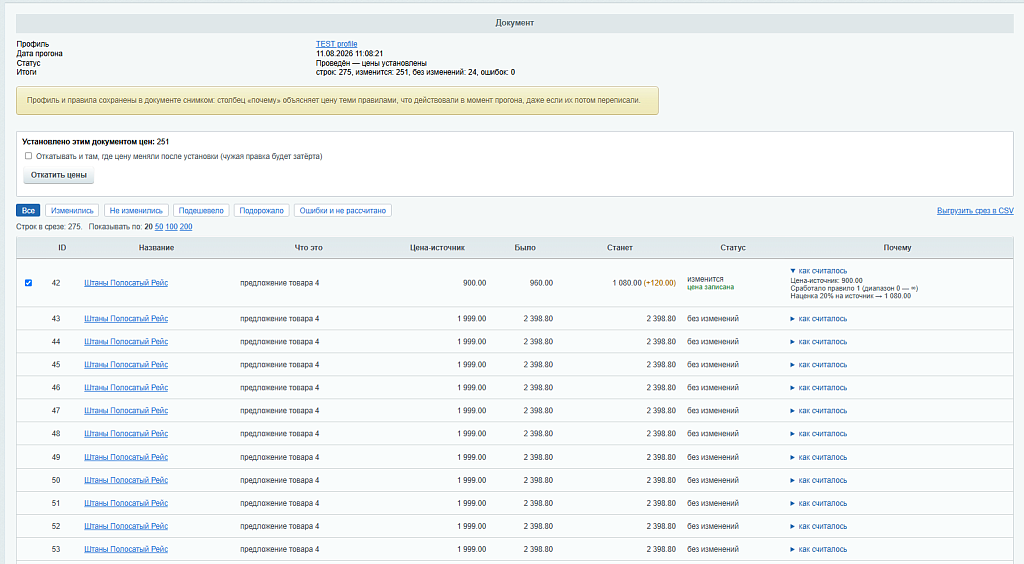Screen dimensions: 1024x564
Task: Click the Что это column header
Action: click(308, 247)
